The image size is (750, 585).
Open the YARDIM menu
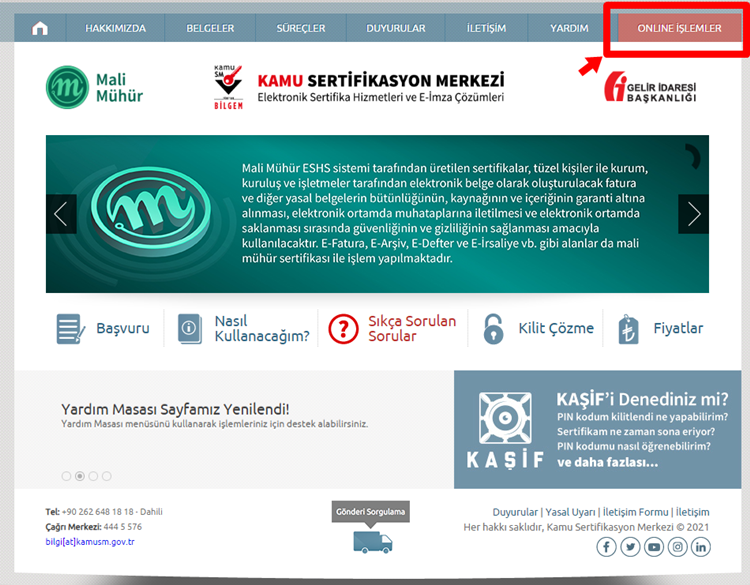(569, 28)
